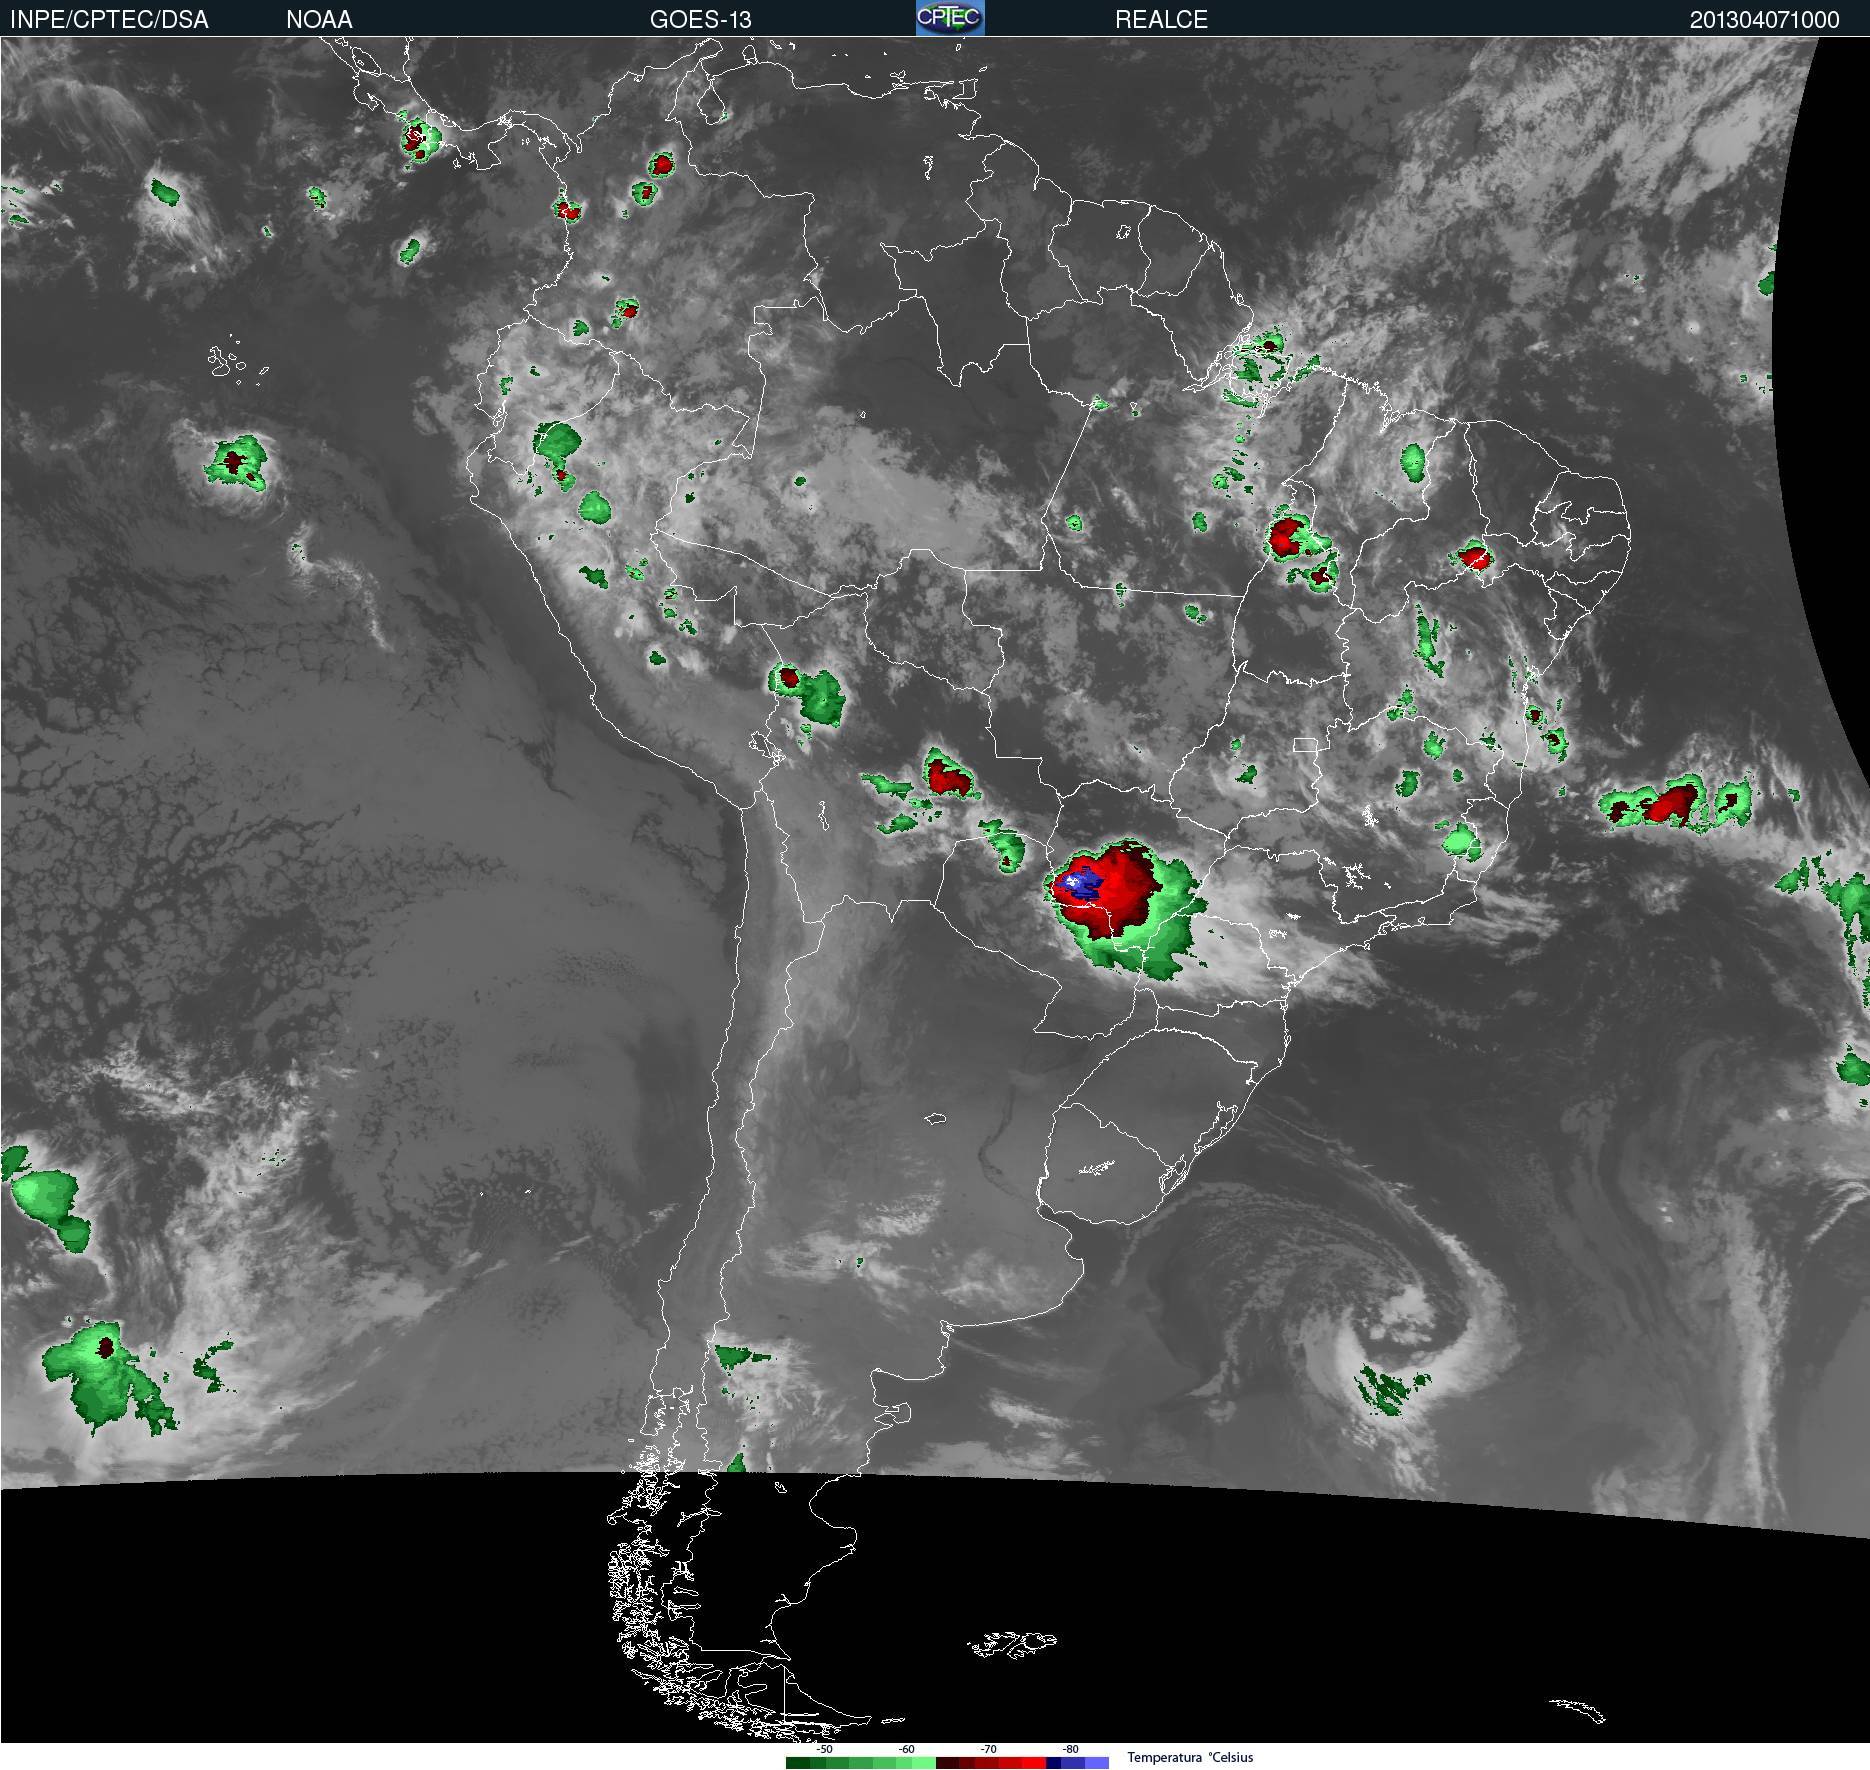The height and width of the screenshot is (1770, 1870).
Task: Click the -50 value on the temperature scale
Action: point(824,1749)
